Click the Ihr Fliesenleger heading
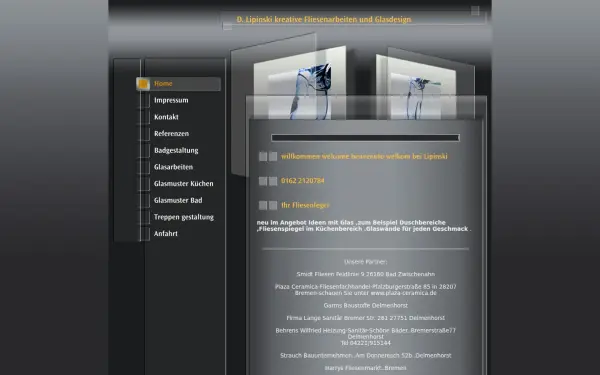The image size is (600, 375). tap(305, 205)
